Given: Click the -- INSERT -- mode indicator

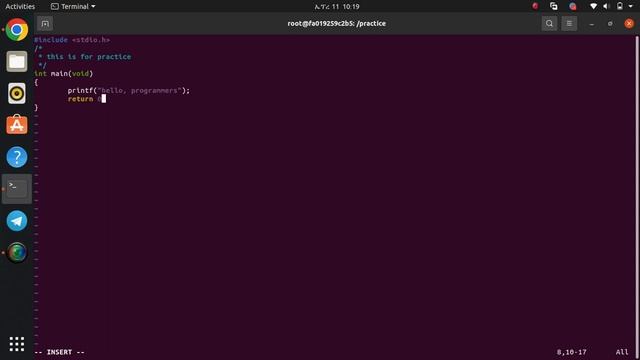Looking at the screenshot, I should click(x=59, y=352).
